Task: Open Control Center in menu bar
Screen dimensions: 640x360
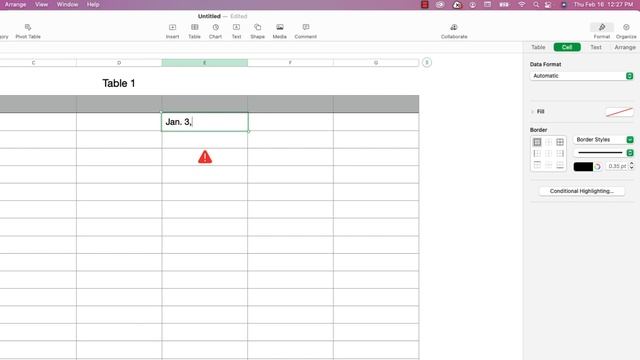Action: click(548, 4)
